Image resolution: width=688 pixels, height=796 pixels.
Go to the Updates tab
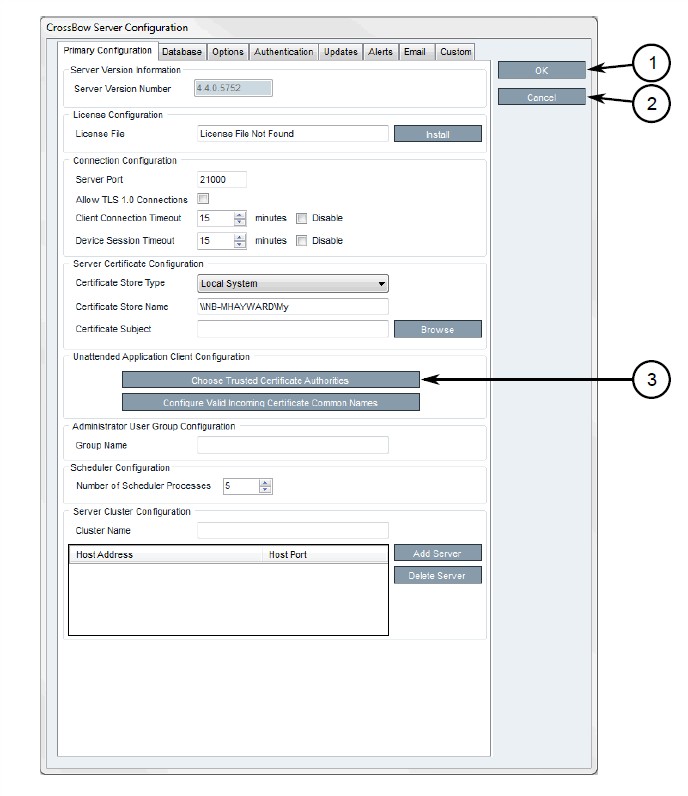pos(341,52)
